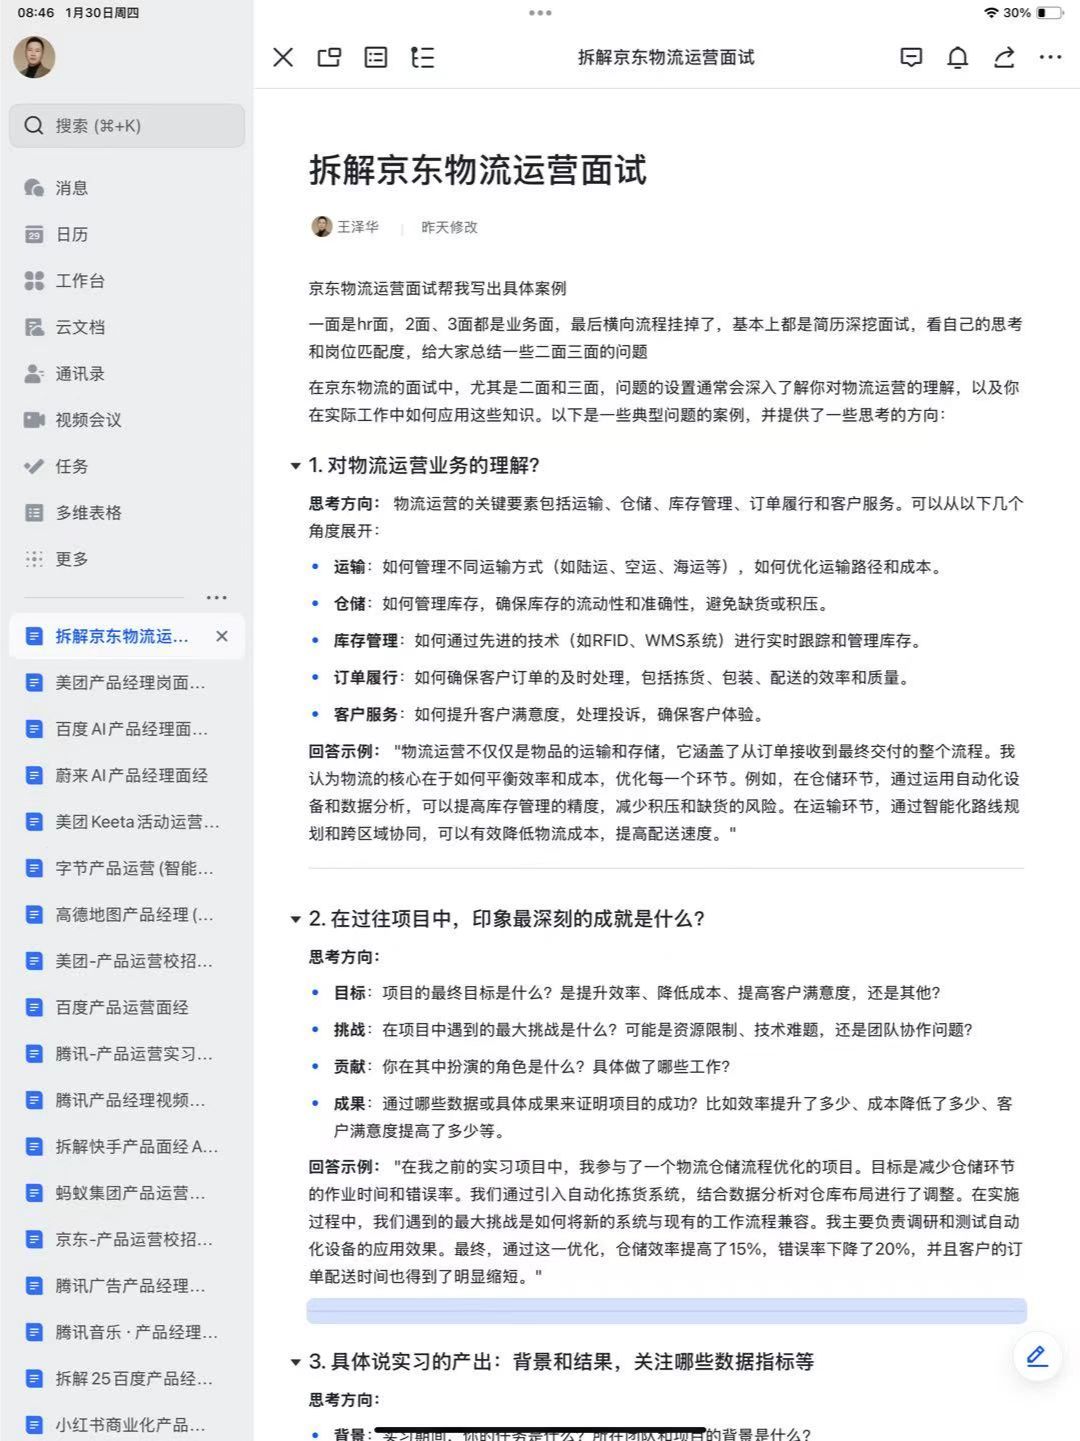The width and height of the screenshot is (1080, 1441).
Task: Open 腾讯产品经理视频… document
Action: click(127, 1100)
